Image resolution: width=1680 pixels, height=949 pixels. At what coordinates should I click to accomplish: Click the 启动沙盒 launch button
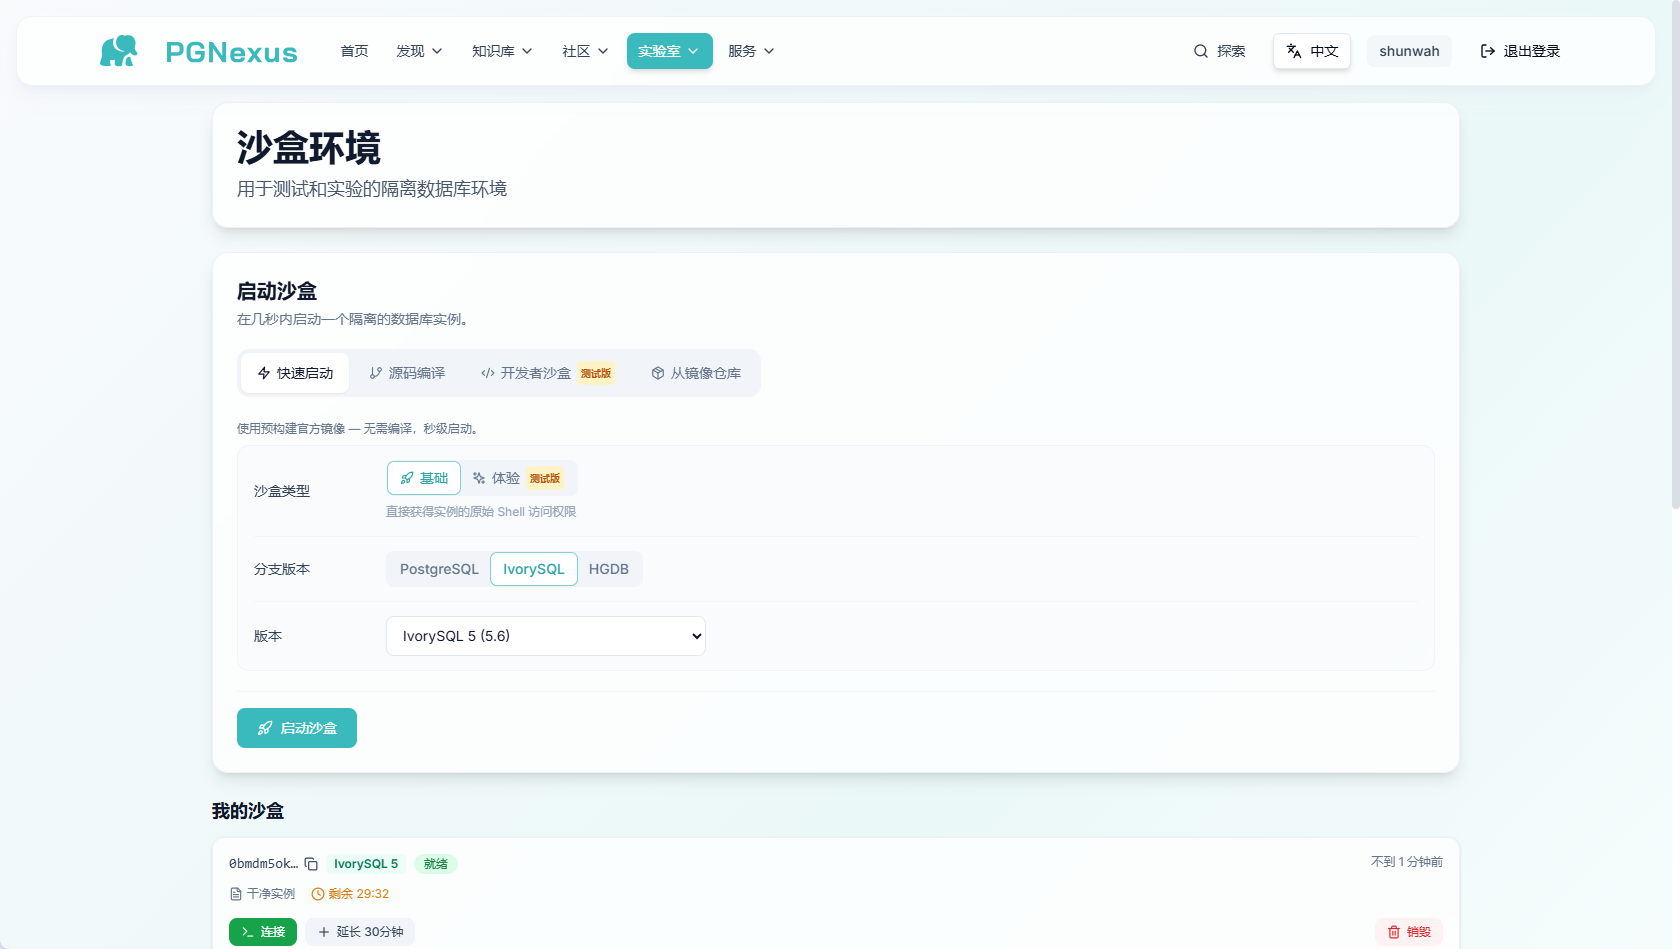[297, 728]
